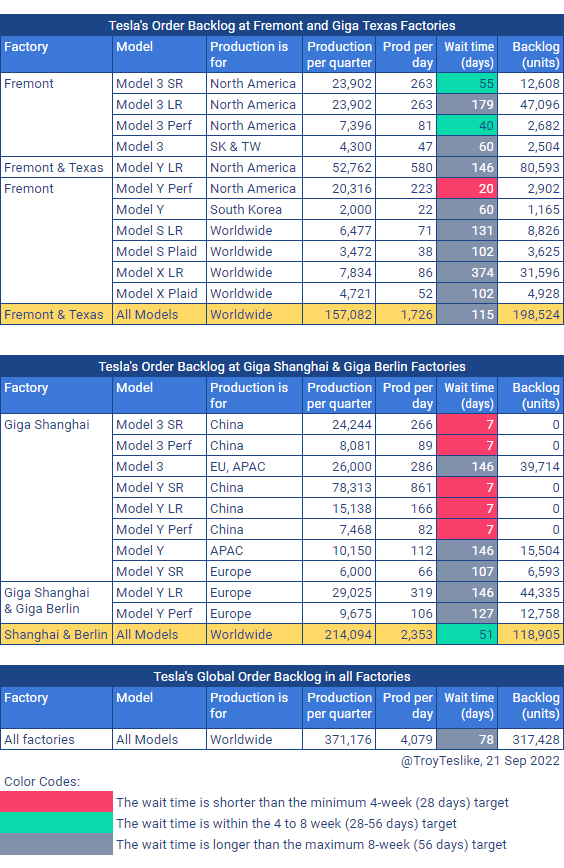Click the gray color code swatch
564x868 pixels.
(x=56, y=844)
